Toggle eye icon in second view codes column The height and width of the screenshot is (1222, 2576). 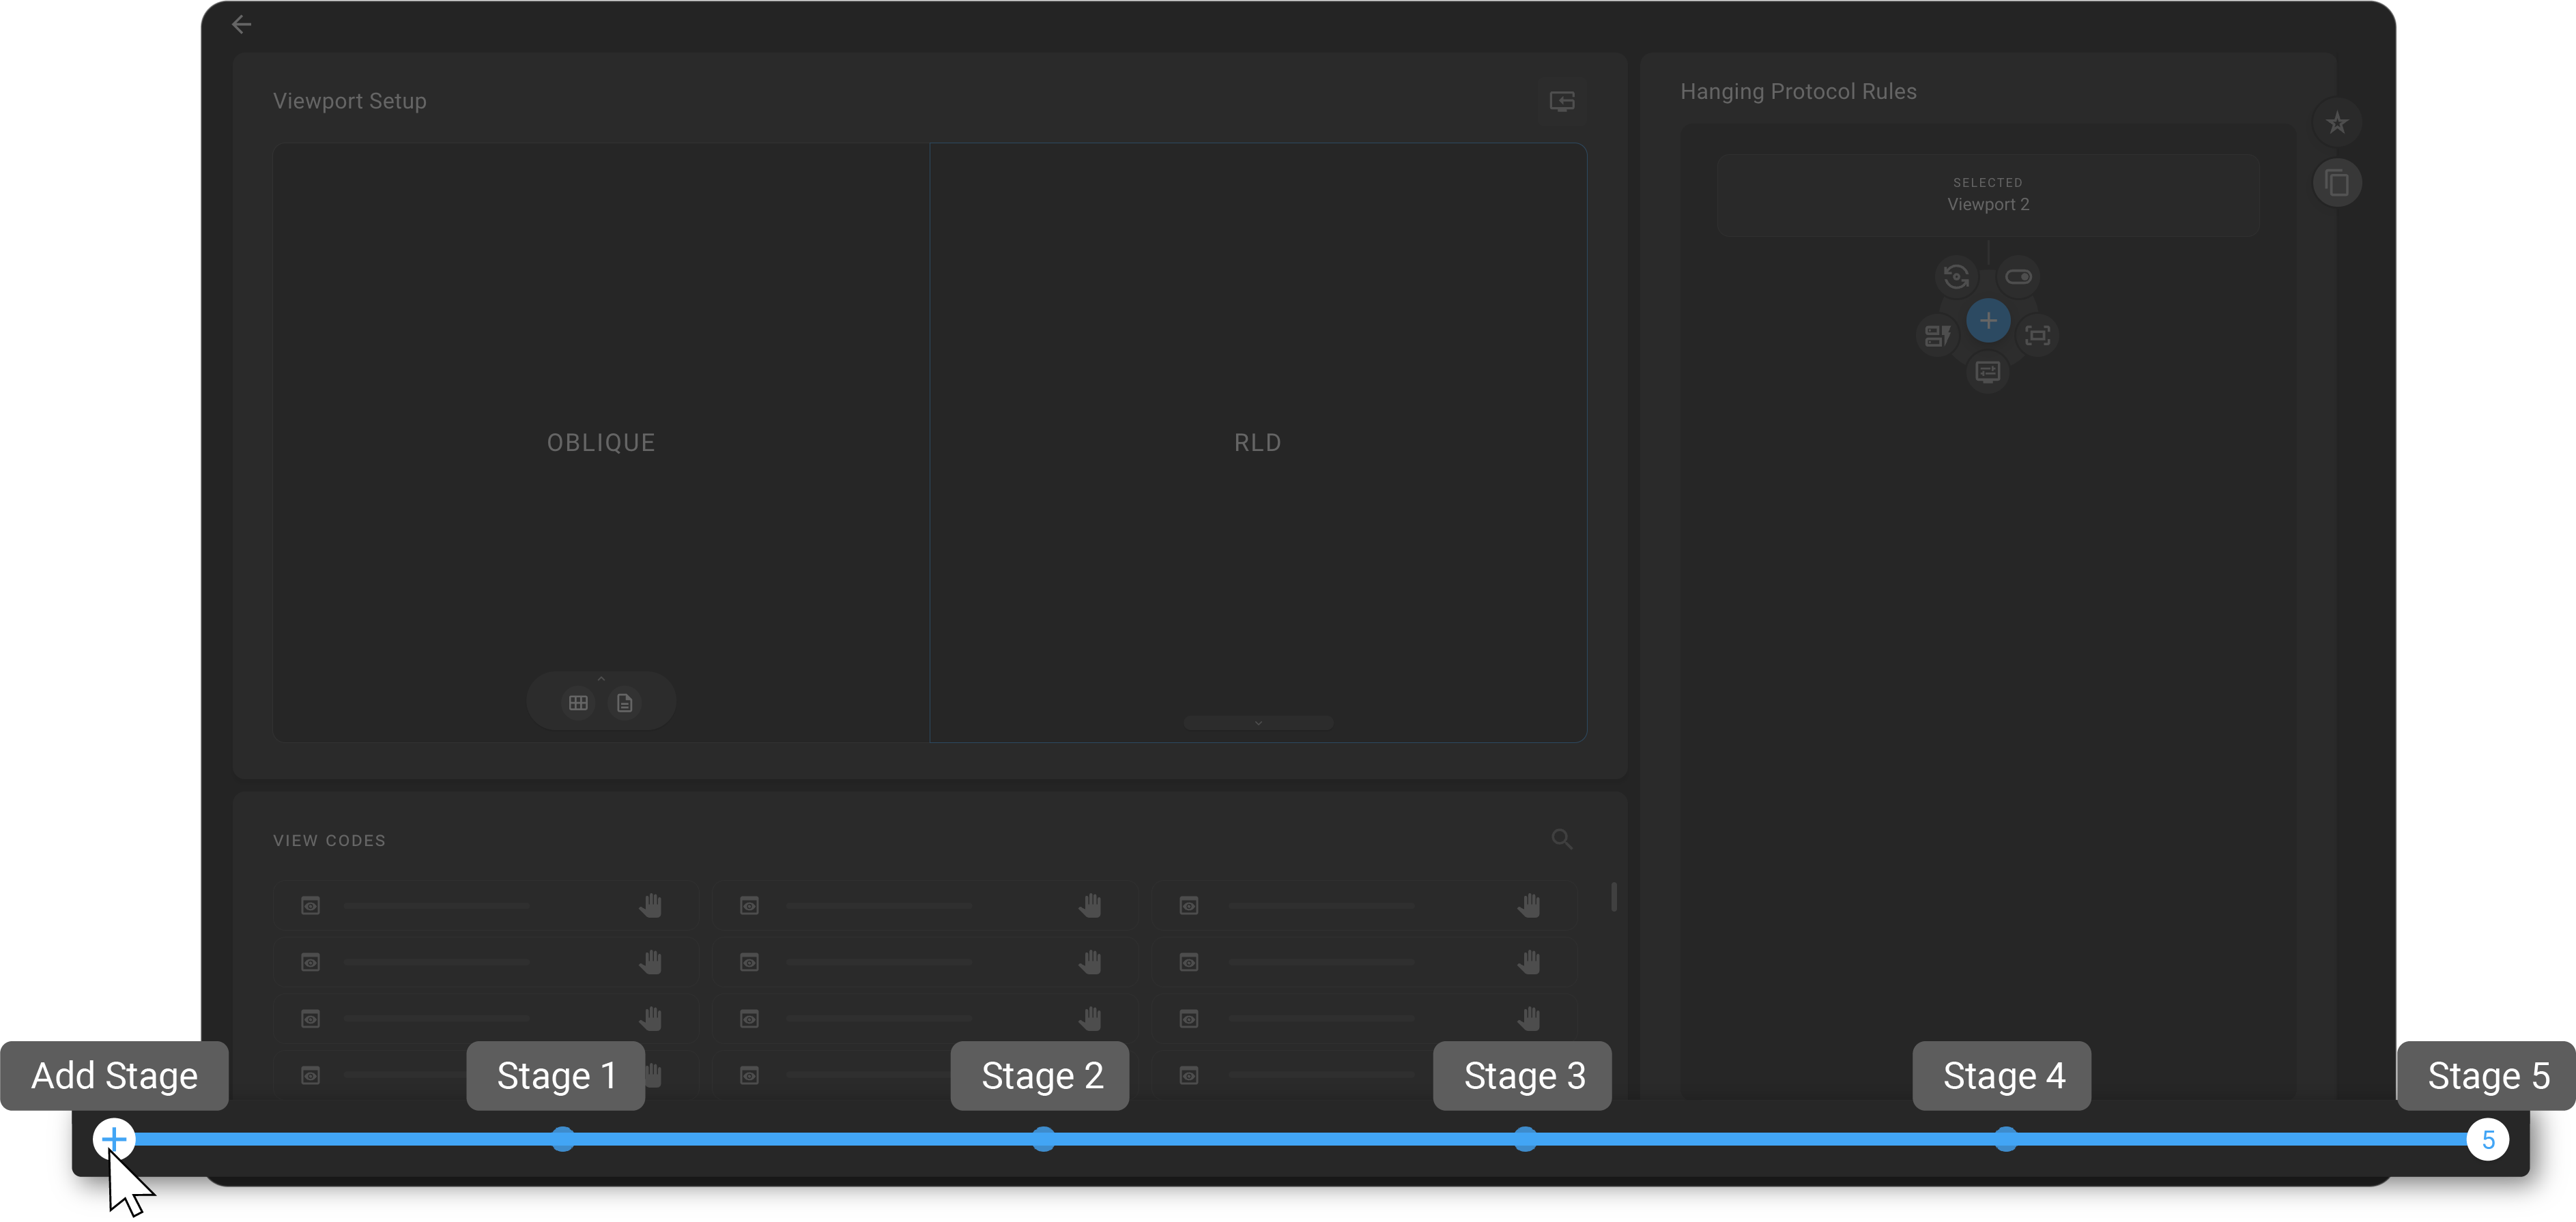(x=749, y=906)
